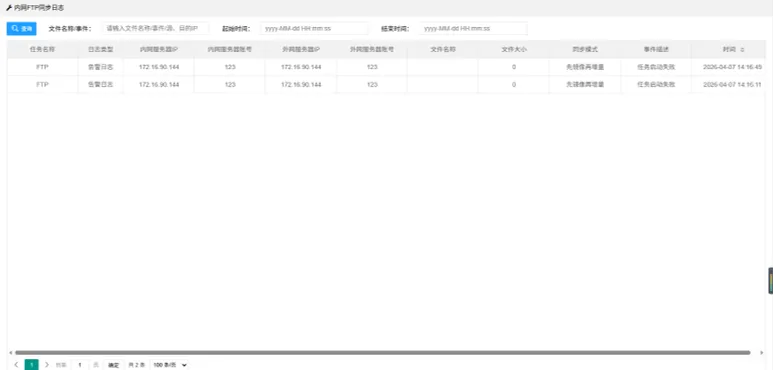The image size is (773, 370).
Task: Sort by the 时间 column arrow
Action: (x=742, y=50)
